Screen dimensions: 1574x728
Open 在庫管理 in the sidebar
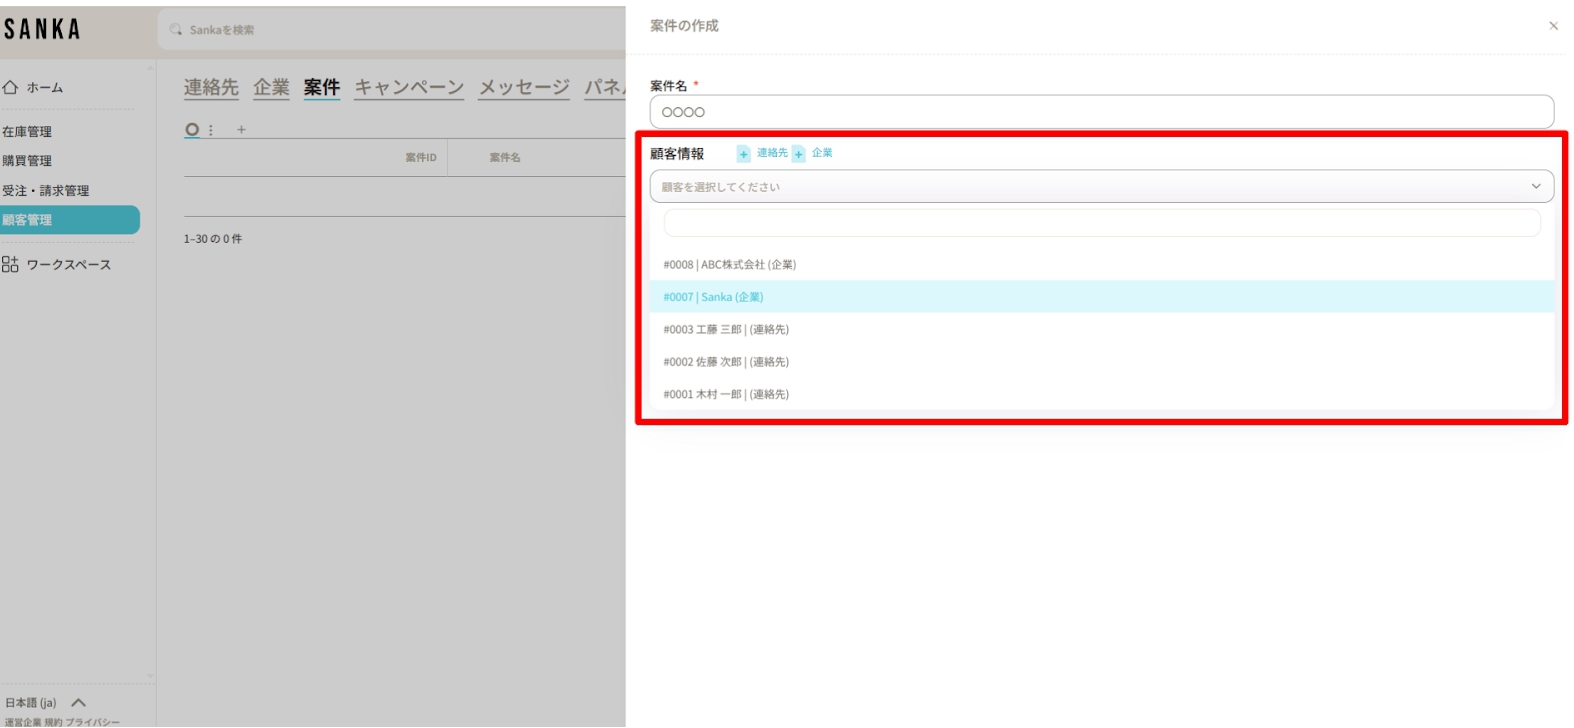27,132
